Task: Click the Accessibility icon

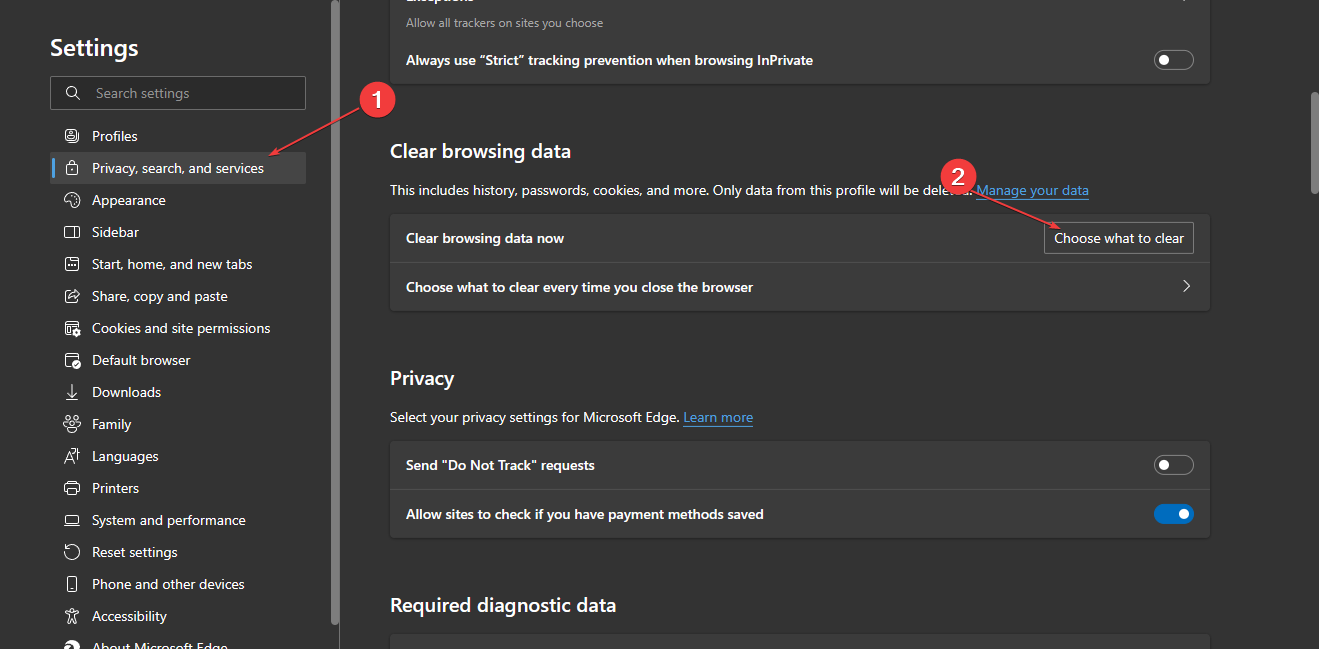Action: click(72, 616)
